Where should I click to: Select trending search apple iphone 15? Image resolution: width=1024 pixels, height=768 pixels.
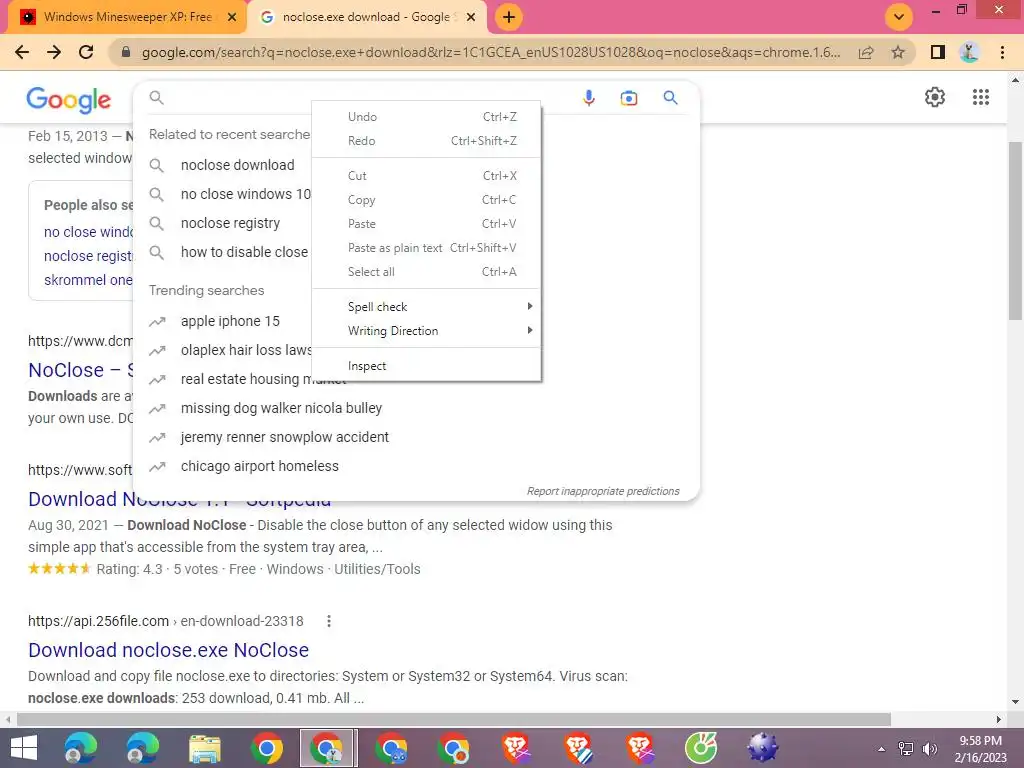click(x=230, y=321)
